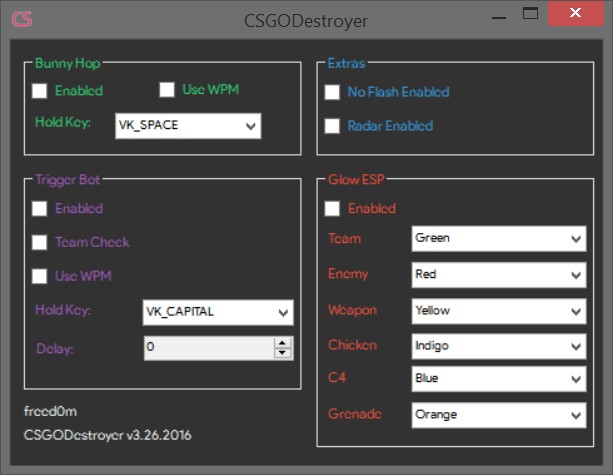Click the Glow ESP group title

click(356, 179)
